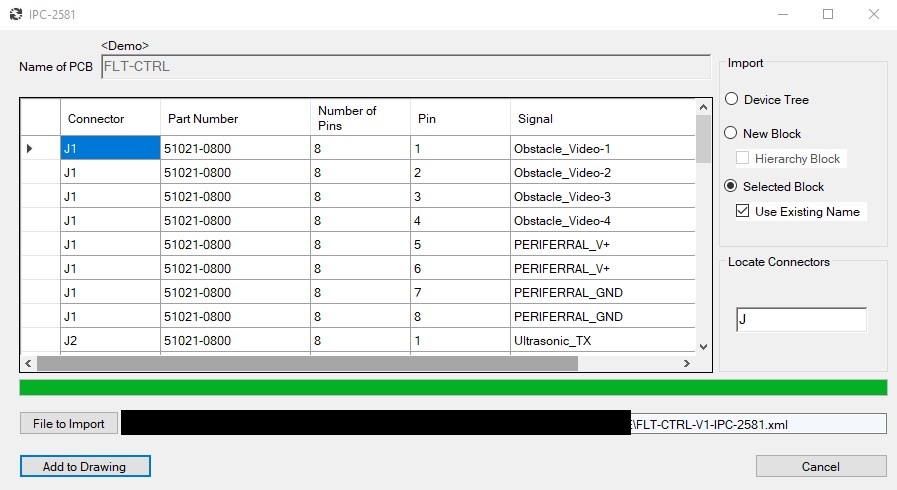Cancel the IPC-2581 import dialog
Screen dimensions: 897x490
click(820, 466)
